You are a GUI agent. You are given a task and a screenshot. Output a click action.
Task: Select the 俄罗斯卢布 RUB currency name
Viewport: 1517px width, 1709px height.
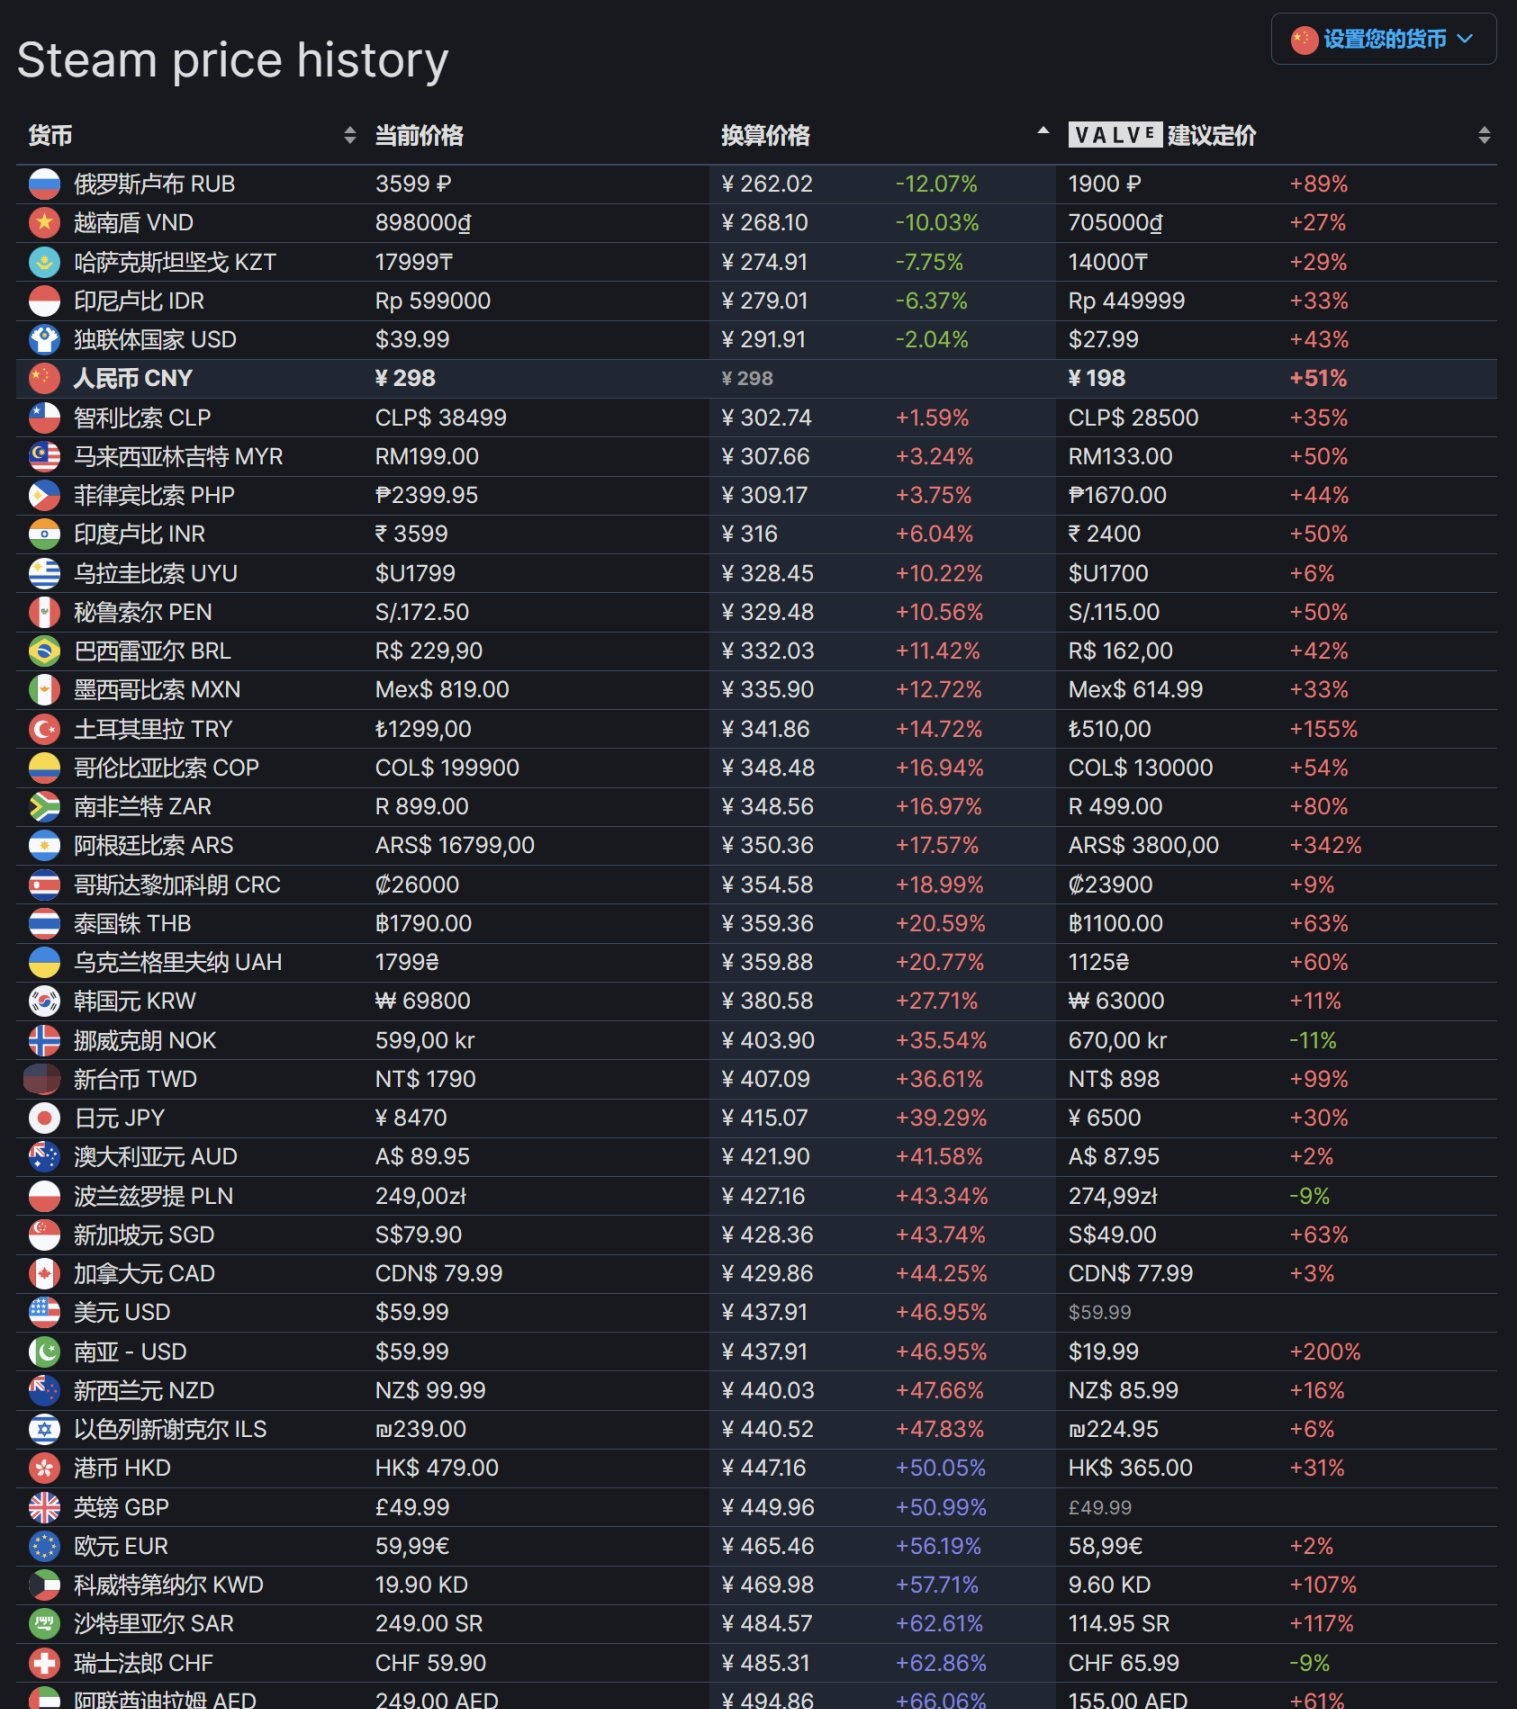point(154,184)
